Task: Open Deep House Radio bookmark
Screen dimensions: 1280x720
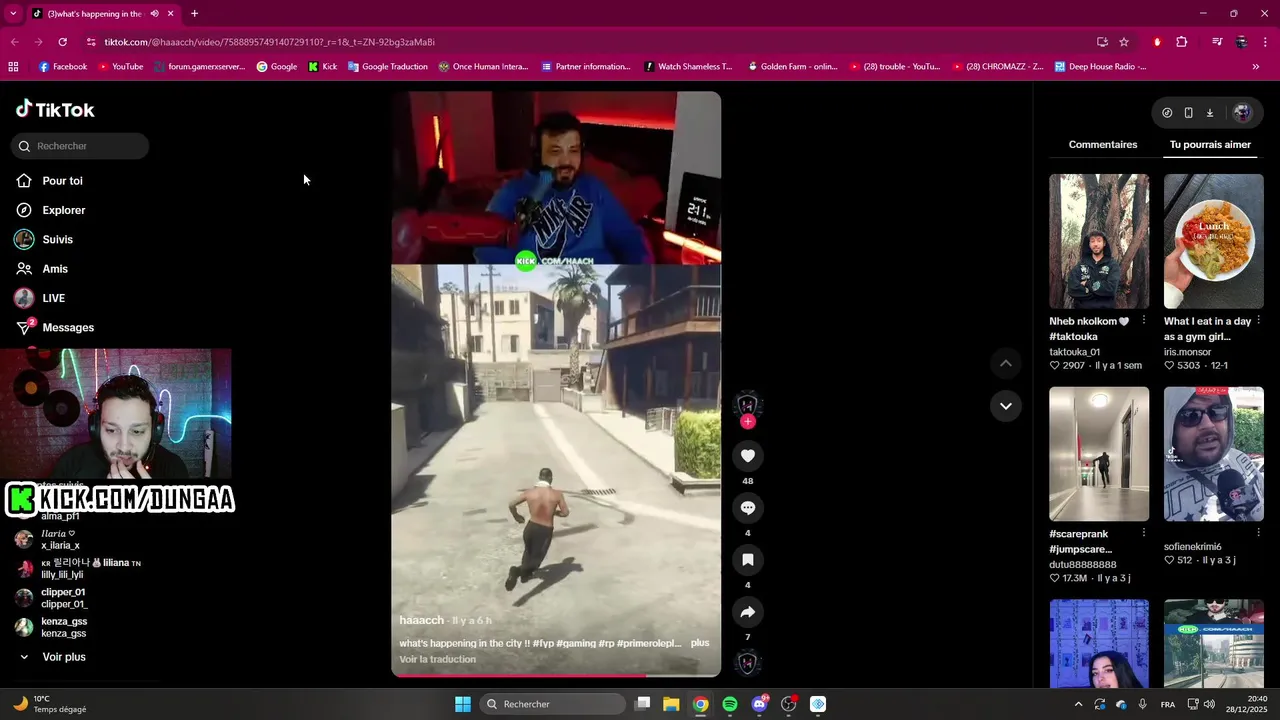Action: point(1100,67)
